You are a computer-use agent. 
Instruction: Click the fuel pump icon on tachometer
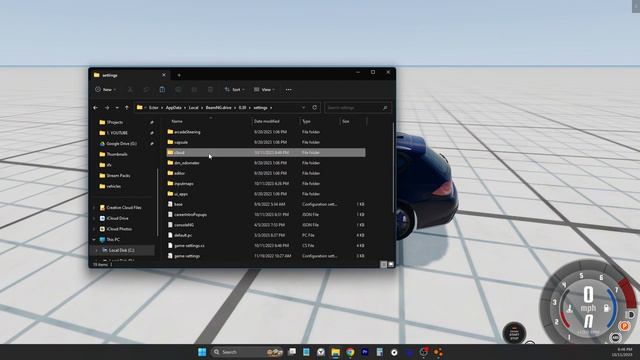(x=607, y=308)
